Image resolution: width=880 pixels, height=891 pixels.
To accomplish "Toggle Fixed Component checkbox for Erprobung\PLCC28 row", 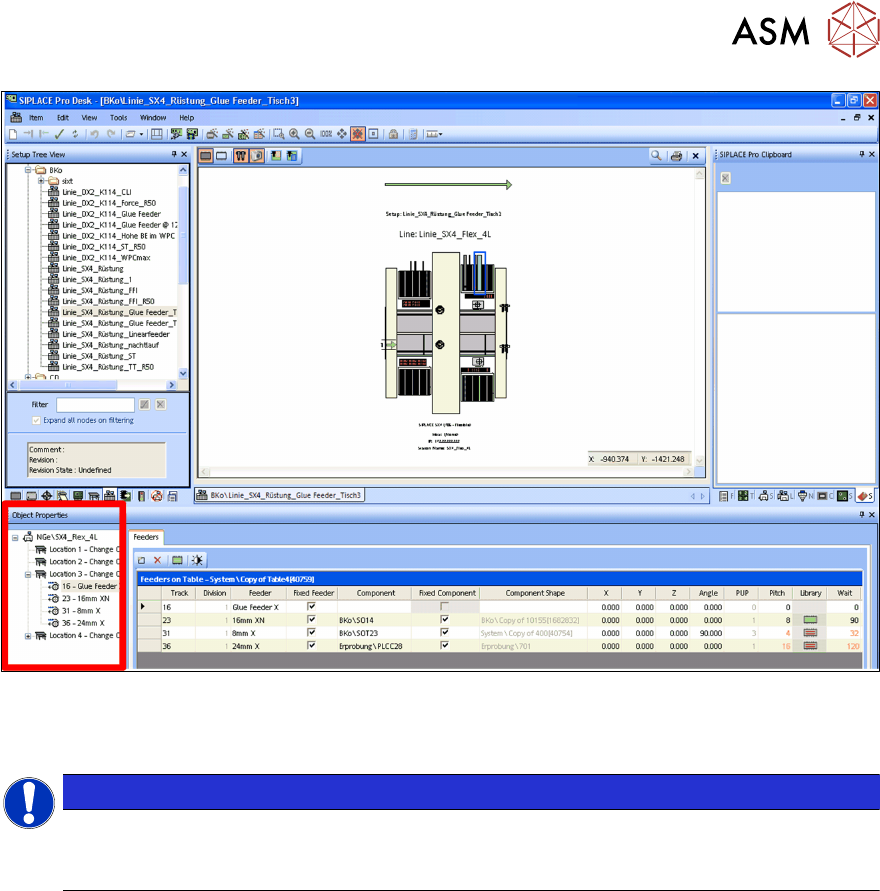I will click(445, 646).
